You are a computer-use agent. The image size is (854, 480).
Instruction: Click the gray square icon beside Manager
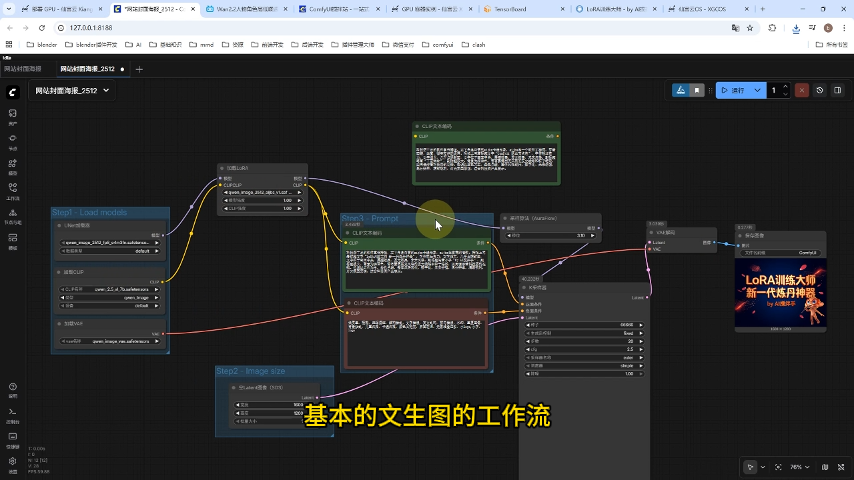[697, 90]
